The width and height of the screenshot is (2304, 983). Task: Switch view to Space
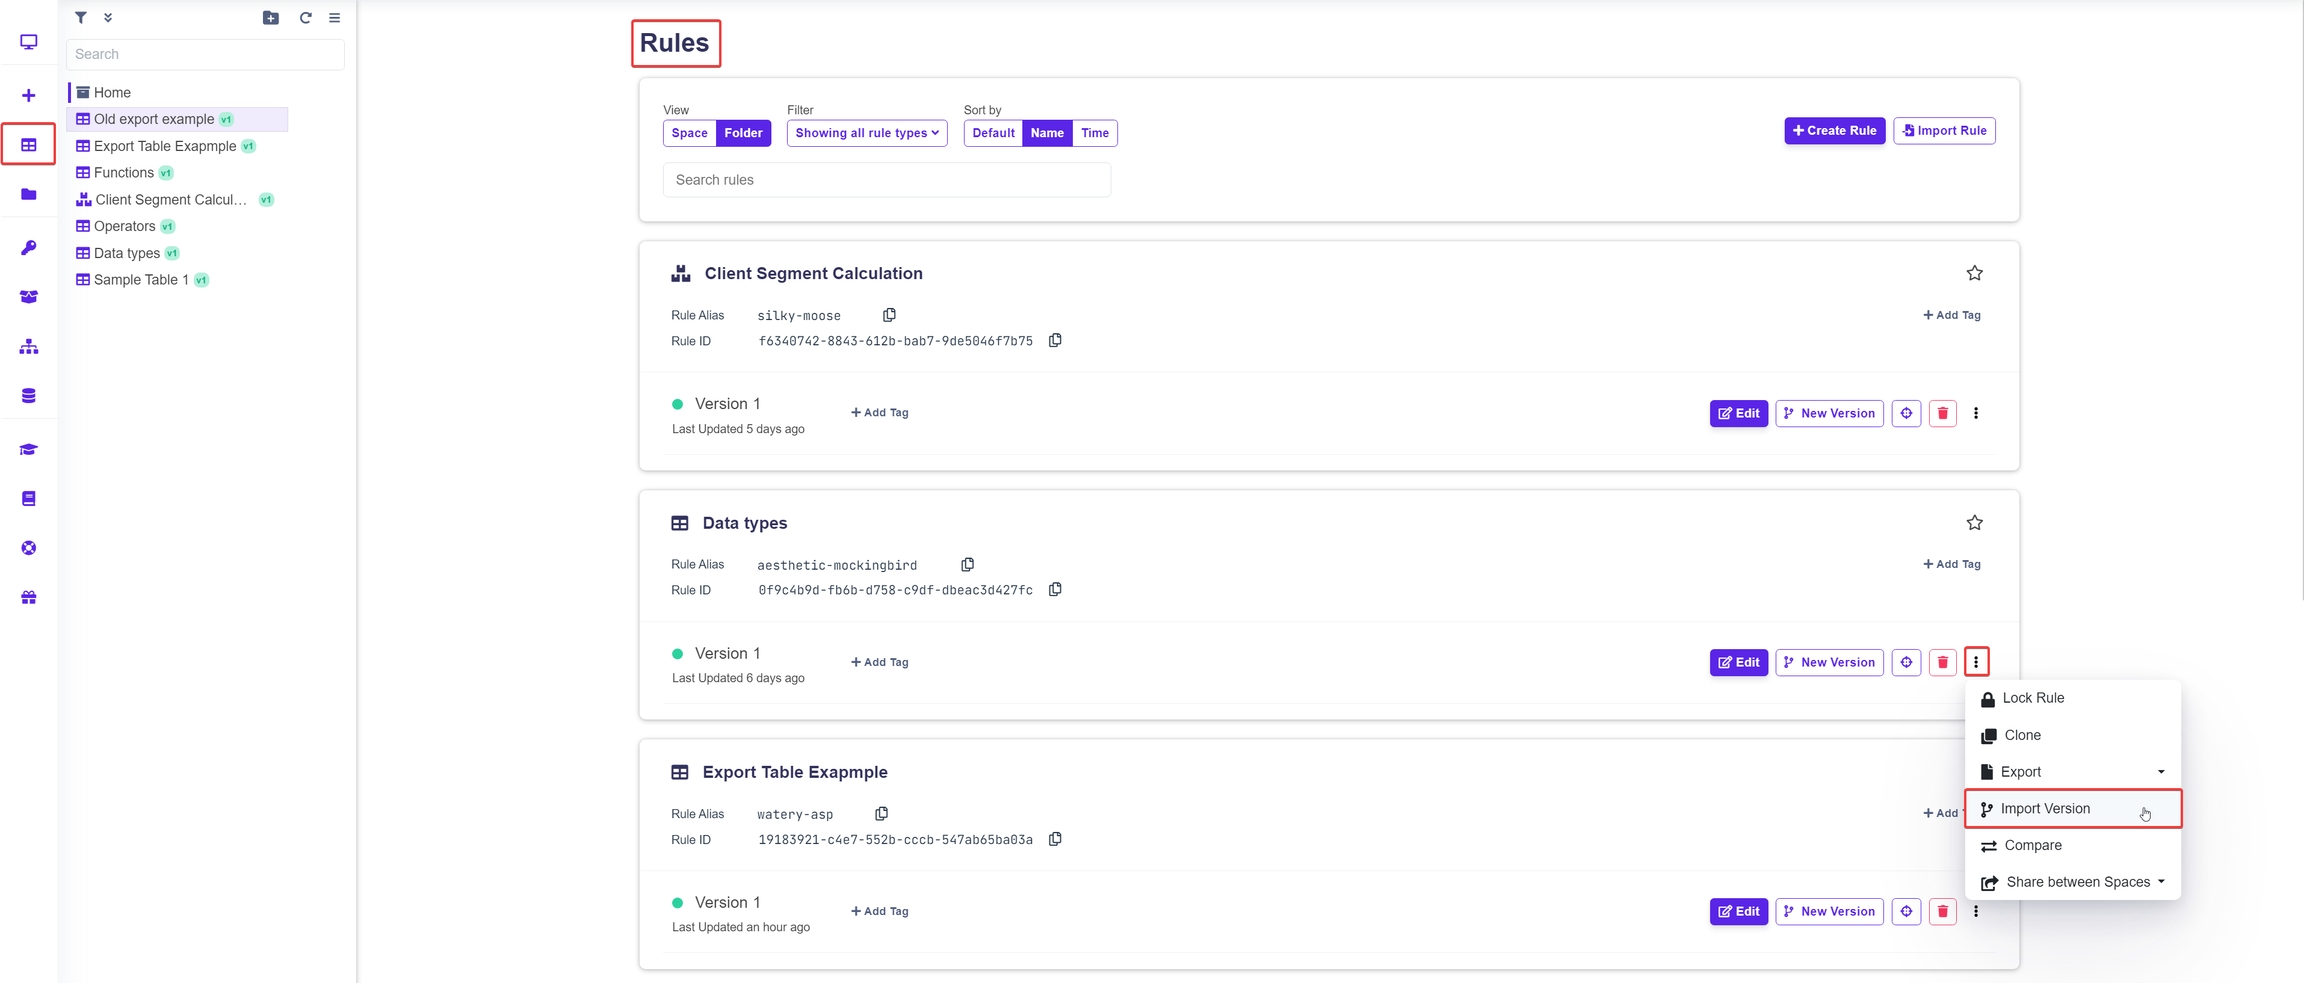point(689,133)
